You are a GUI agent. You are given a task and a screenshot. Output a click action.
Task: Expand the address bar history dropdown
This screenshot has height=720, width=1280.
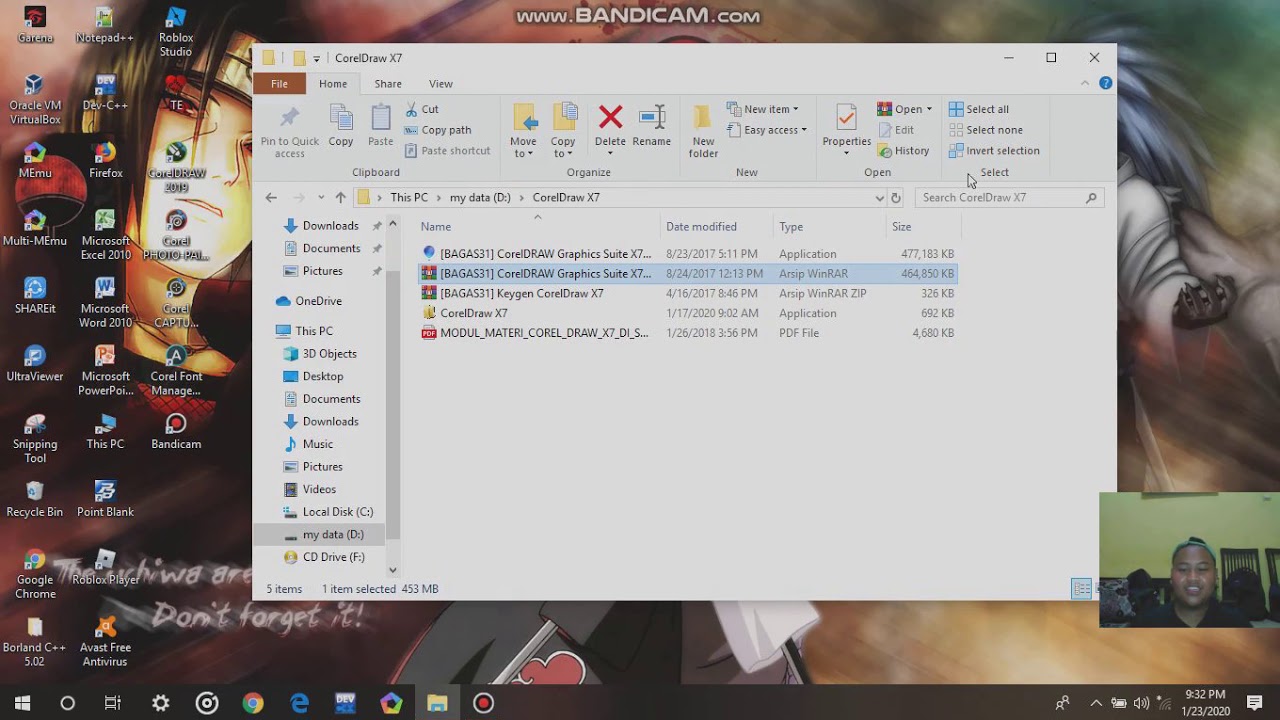tap(879, 198)
